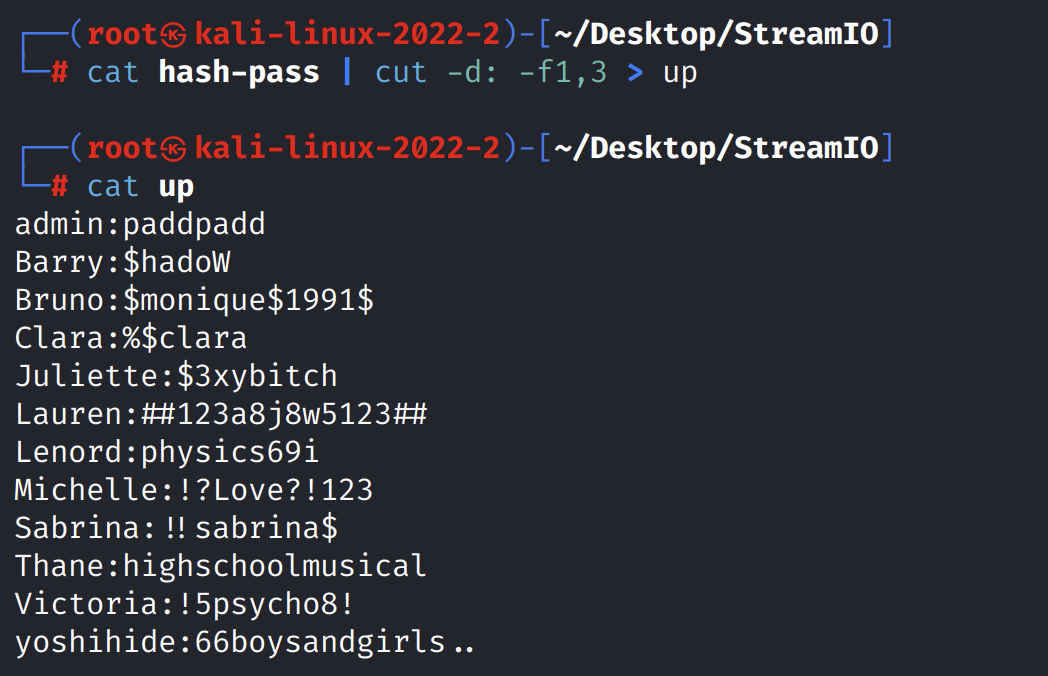Select the Sabrina credential line
Image resolution: width=1048 pixels, height=676 pixels.
[x=176, y=528]
